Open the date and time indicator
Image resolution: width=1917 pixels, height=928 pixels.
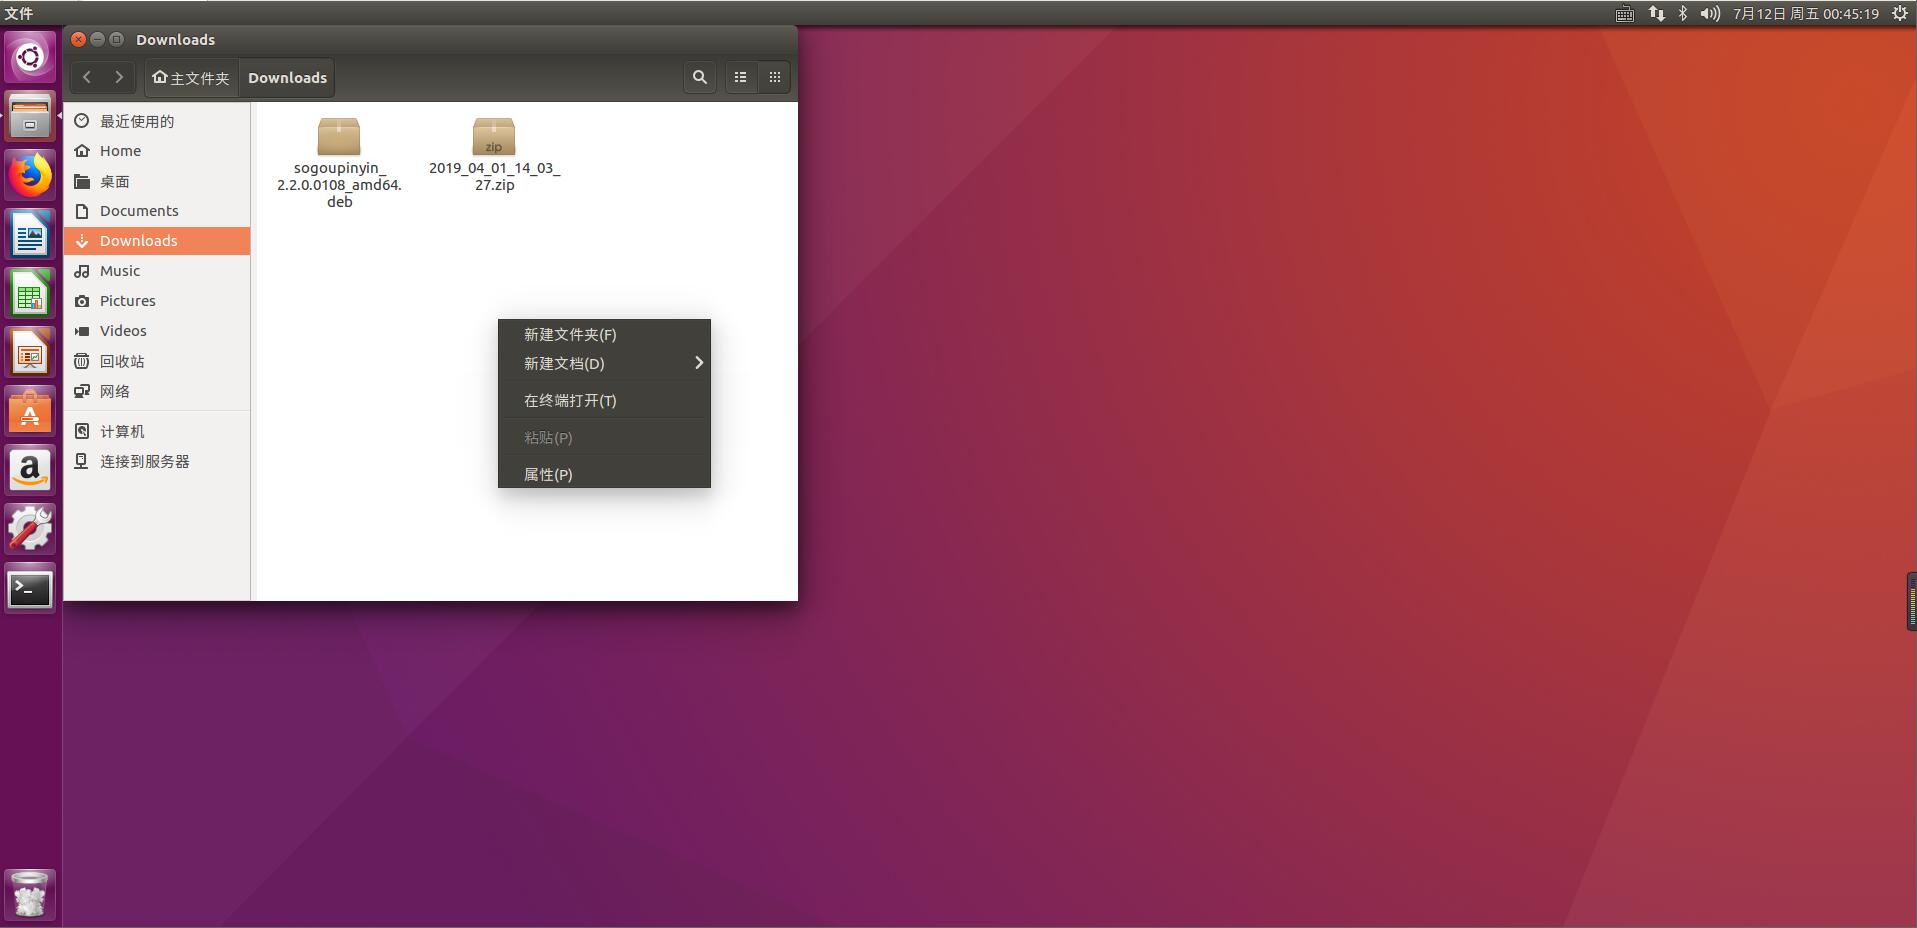pos(1806,13)
